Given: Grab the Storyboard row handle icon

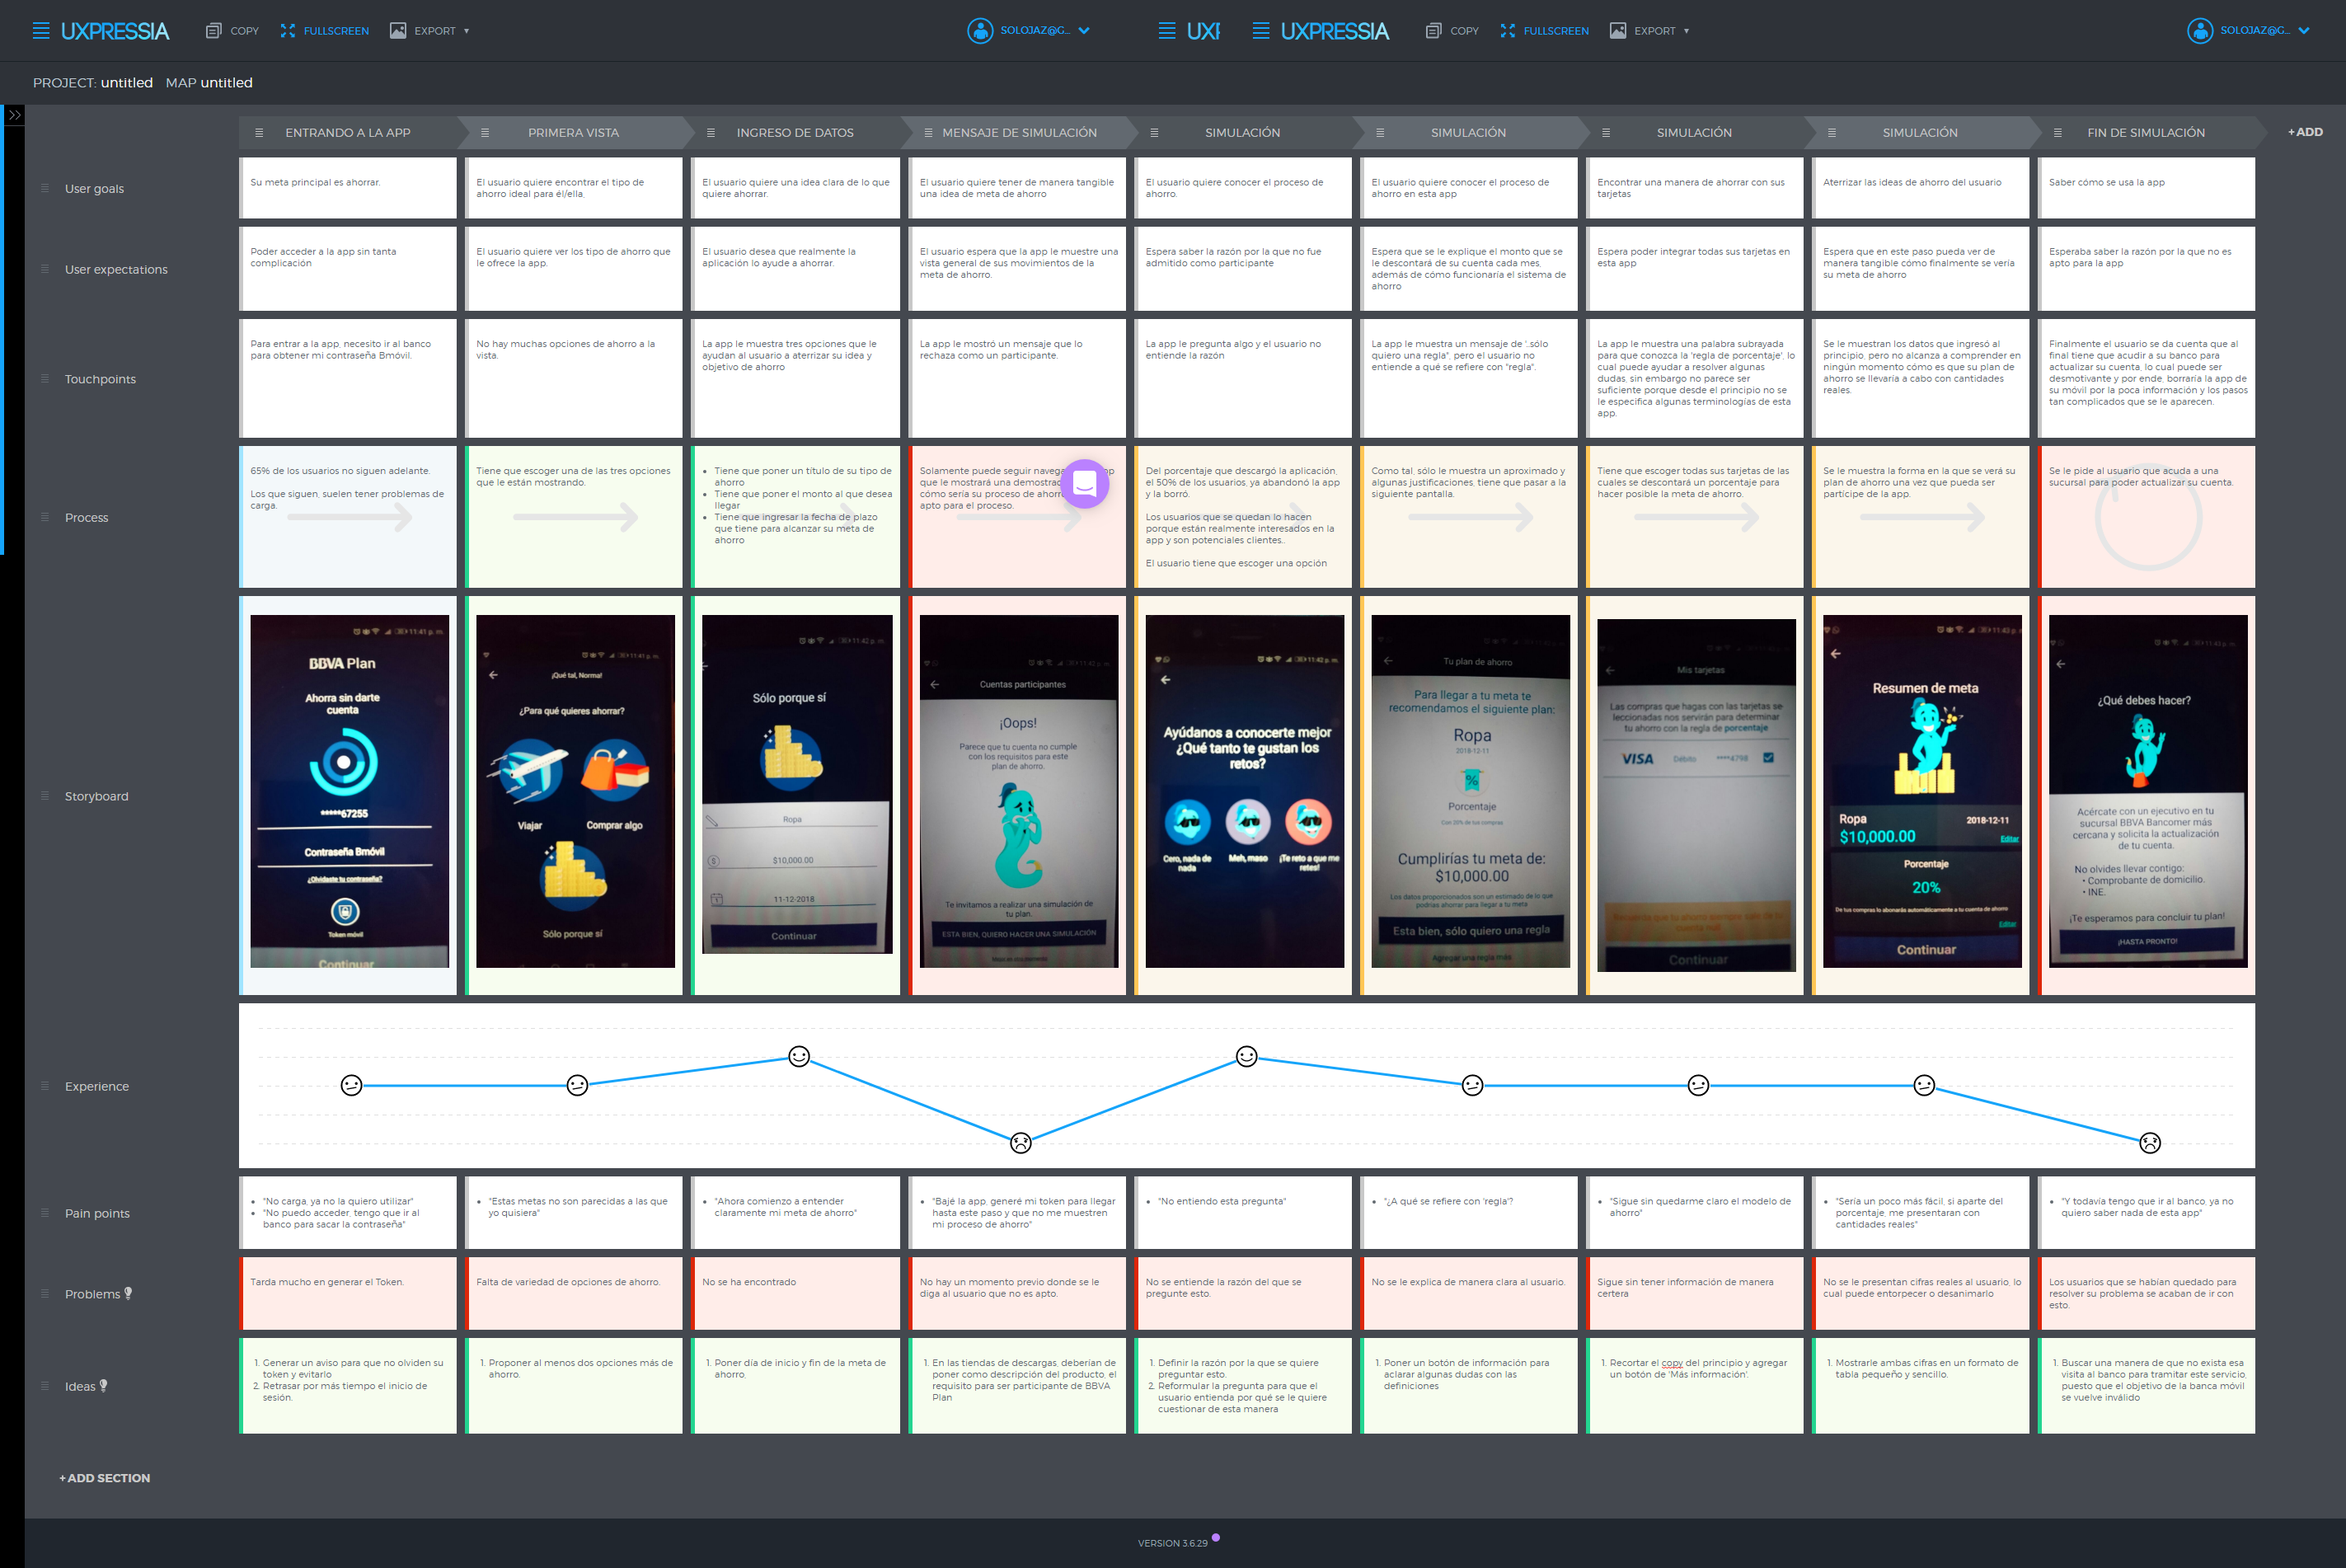Looking at the screenshot, I should [x=44, y=796].
